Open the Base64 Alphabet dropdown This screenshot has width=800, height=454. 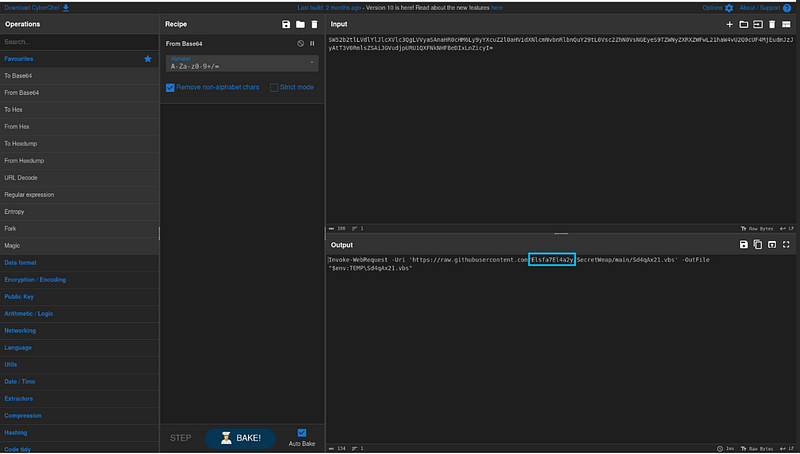(x=242, y=63)
